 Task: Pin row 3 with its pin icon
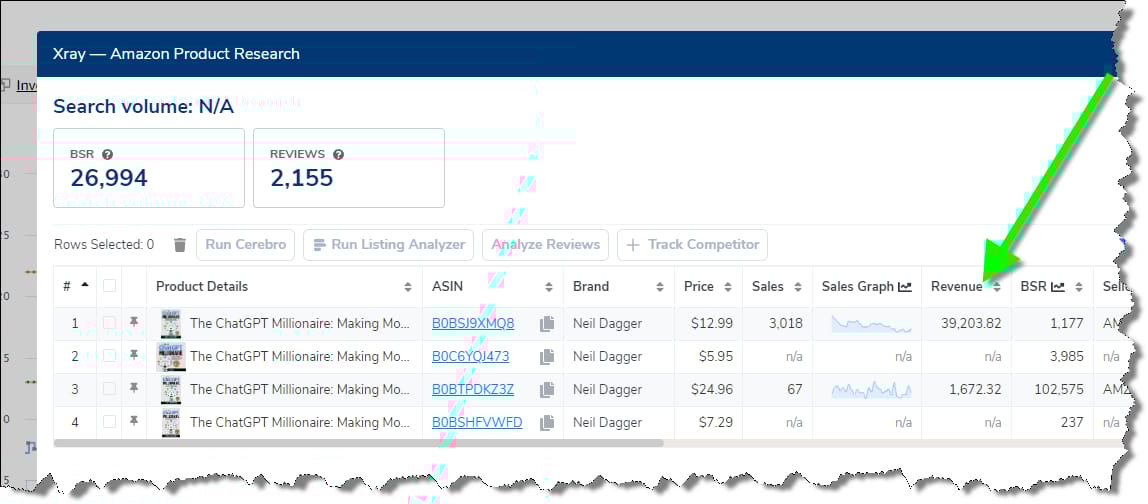point(133,388)
